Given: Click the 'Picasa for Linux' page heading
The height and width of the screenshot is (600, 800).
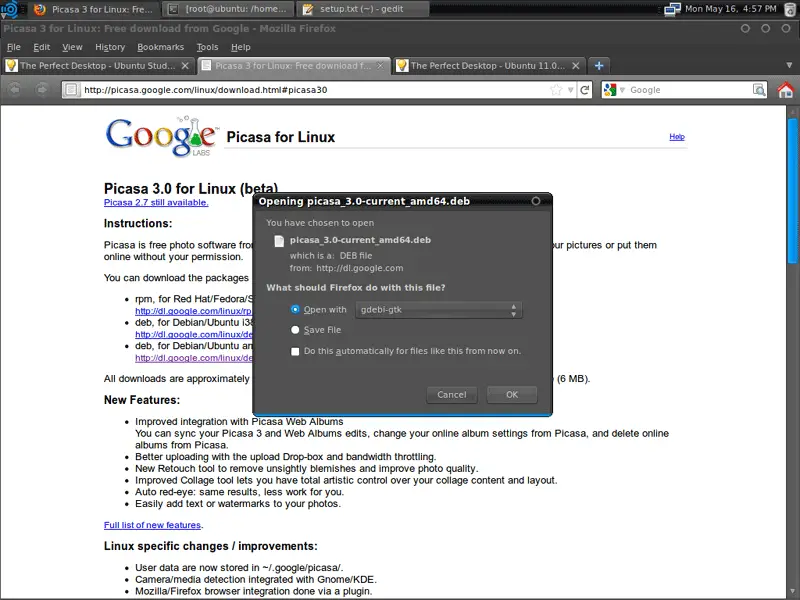Looking at the screenshot, I should [x=281, y=137].
